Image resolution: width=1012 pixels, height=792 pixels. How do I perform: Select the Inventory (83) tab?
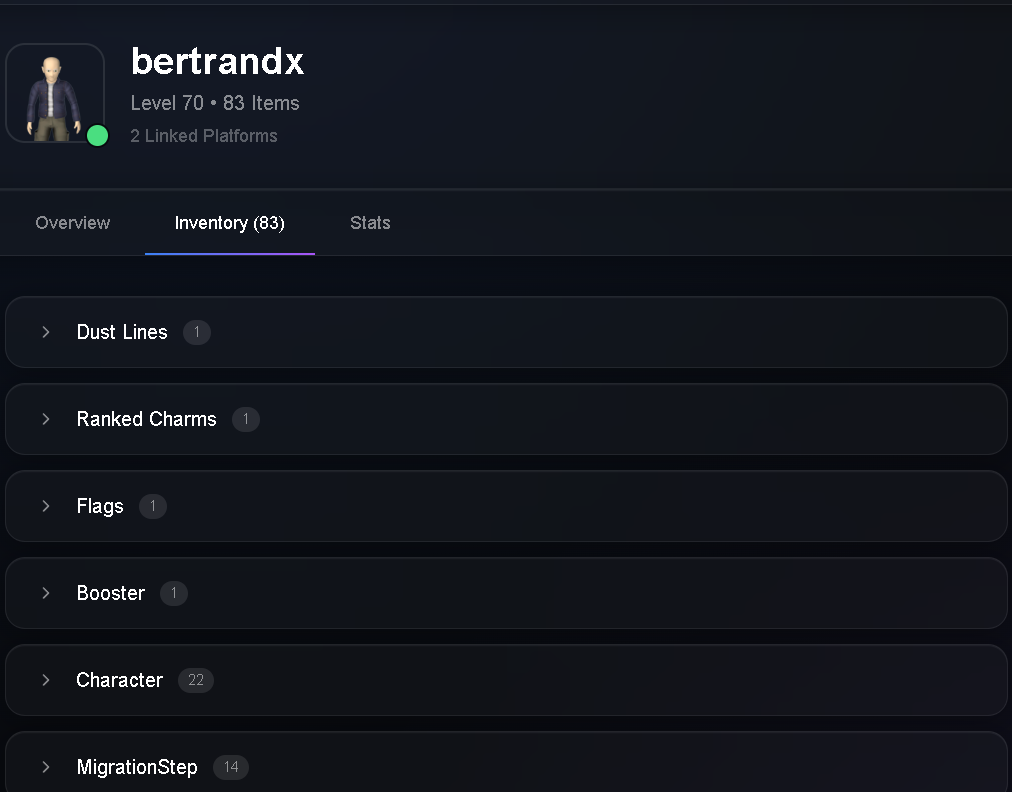click(x=230, y=223)
